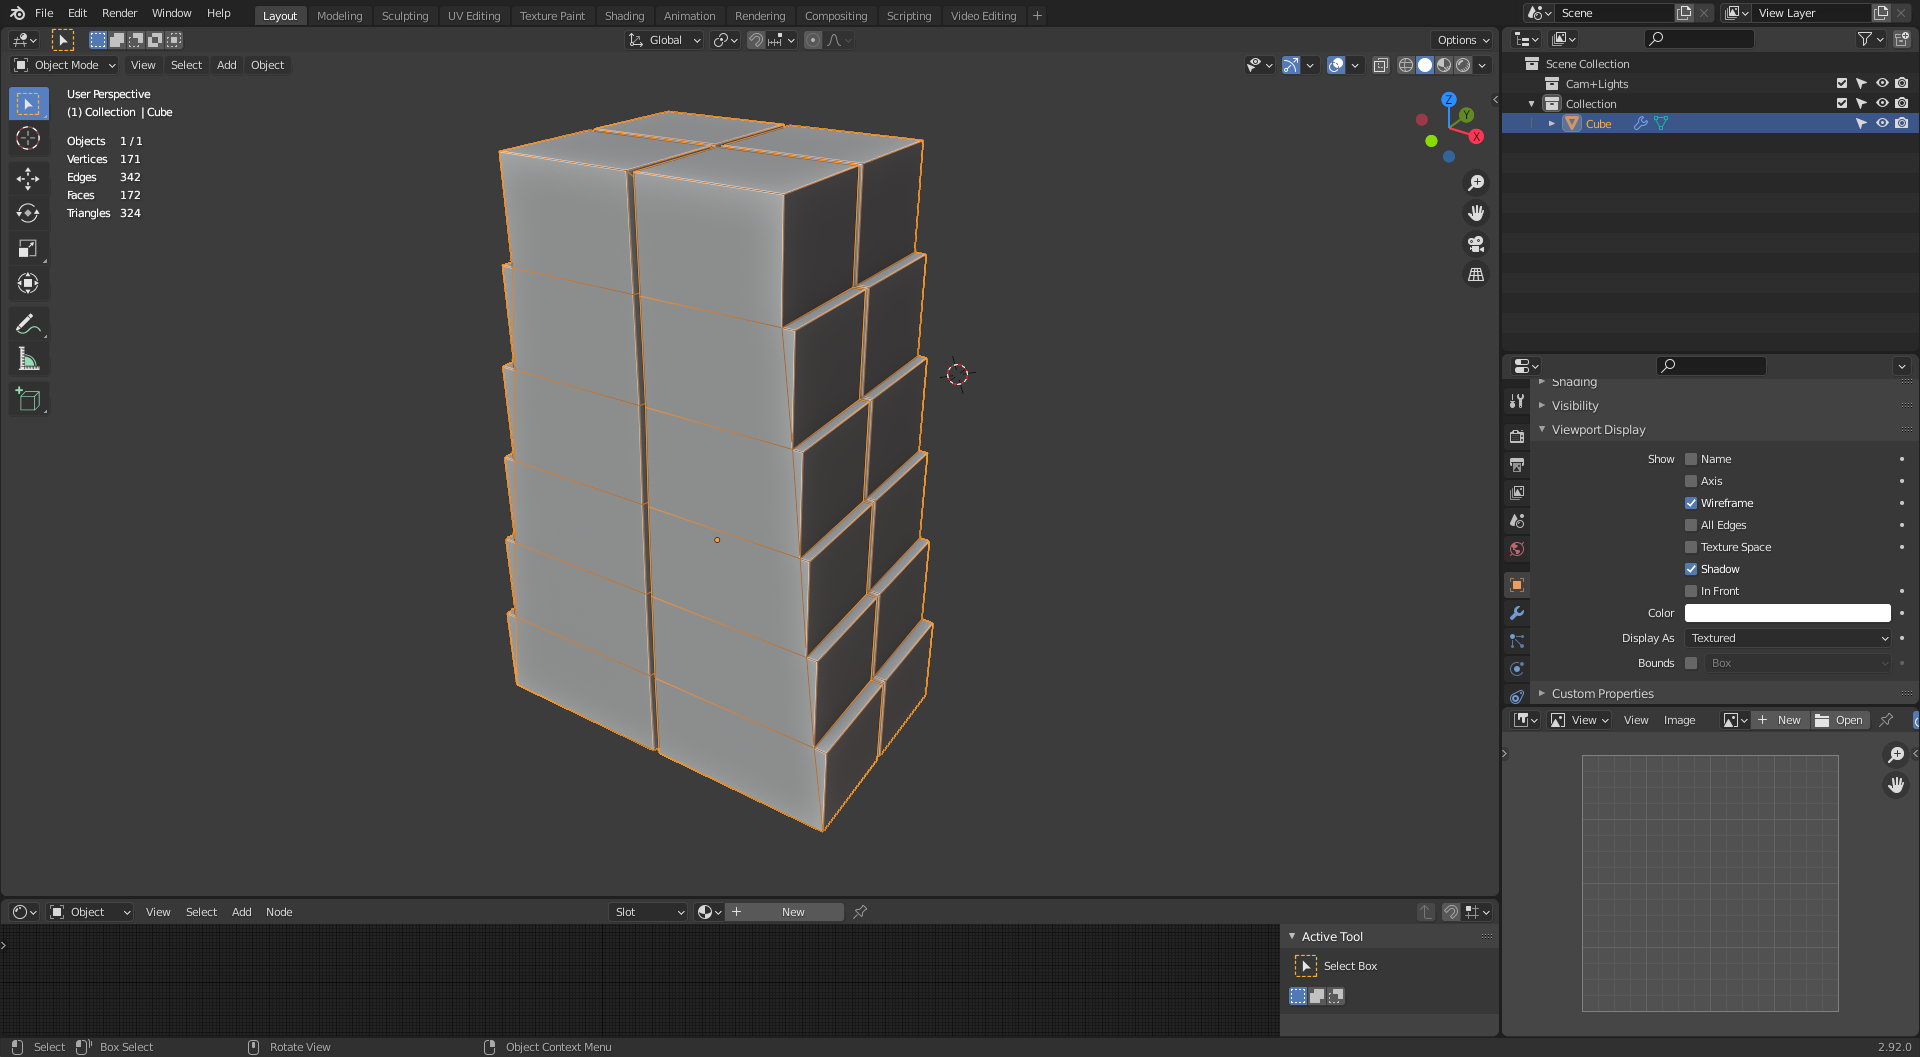This screenshot has height=1057, width=1920.
Task: Activate the Annotate pencil tool
Action: click(28, 324)
